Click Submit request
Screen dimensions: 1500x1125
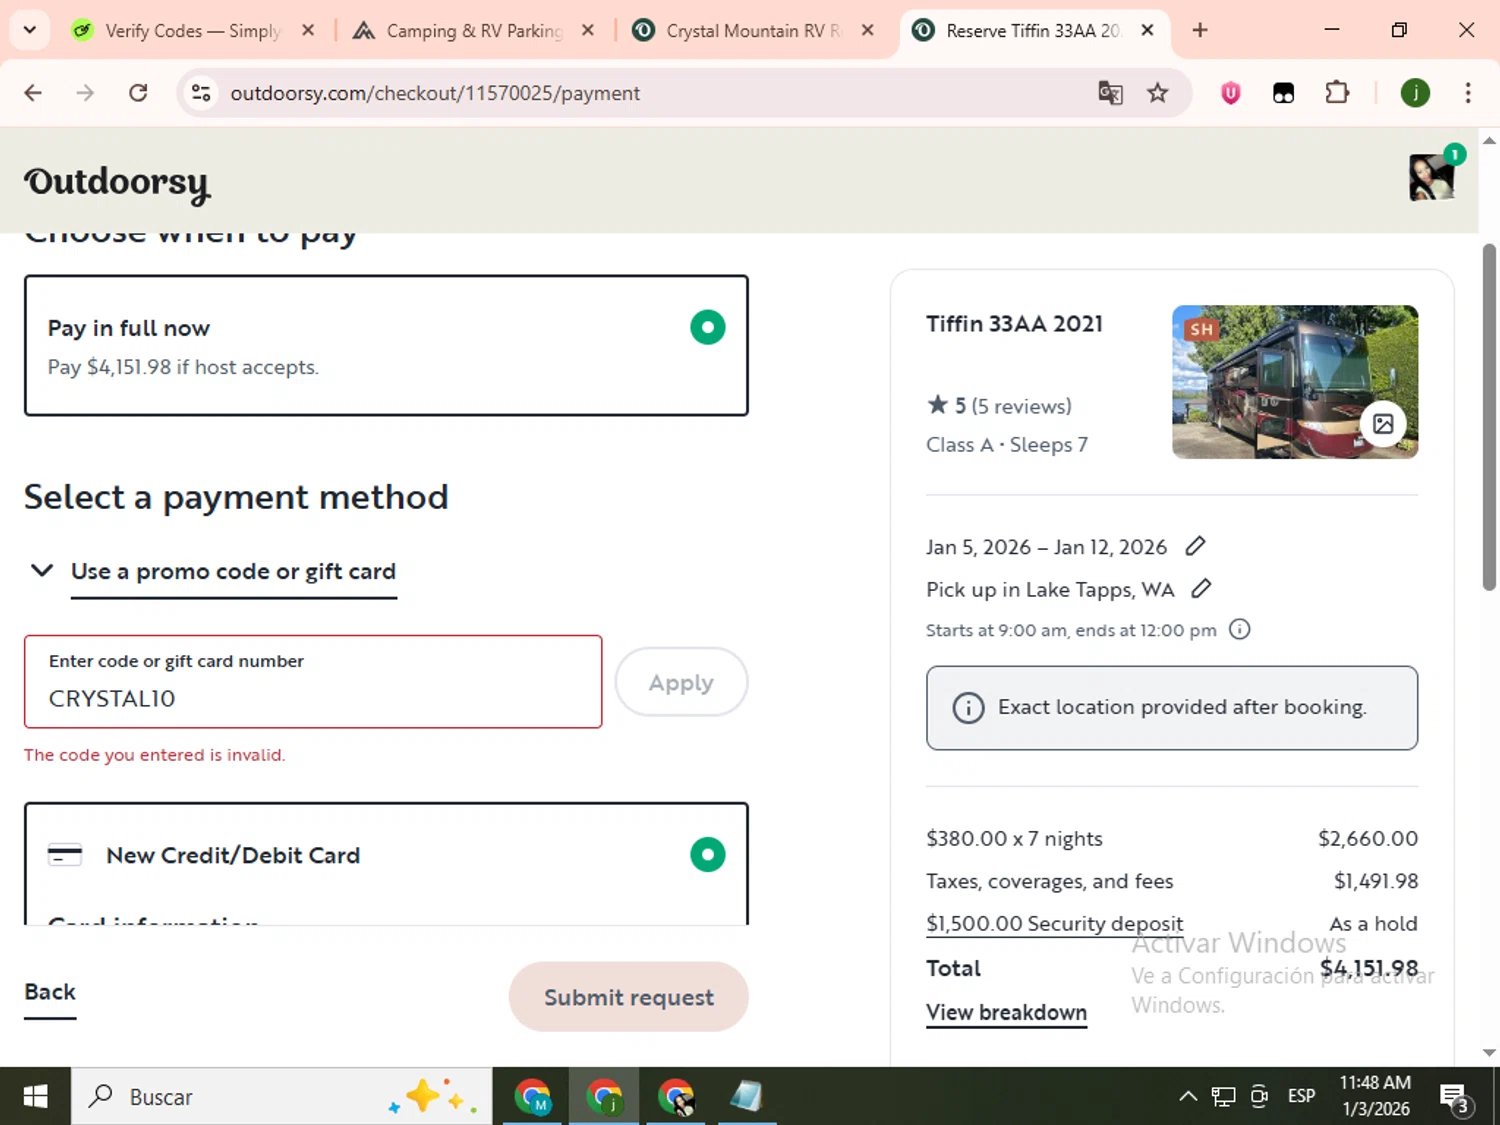629,997
